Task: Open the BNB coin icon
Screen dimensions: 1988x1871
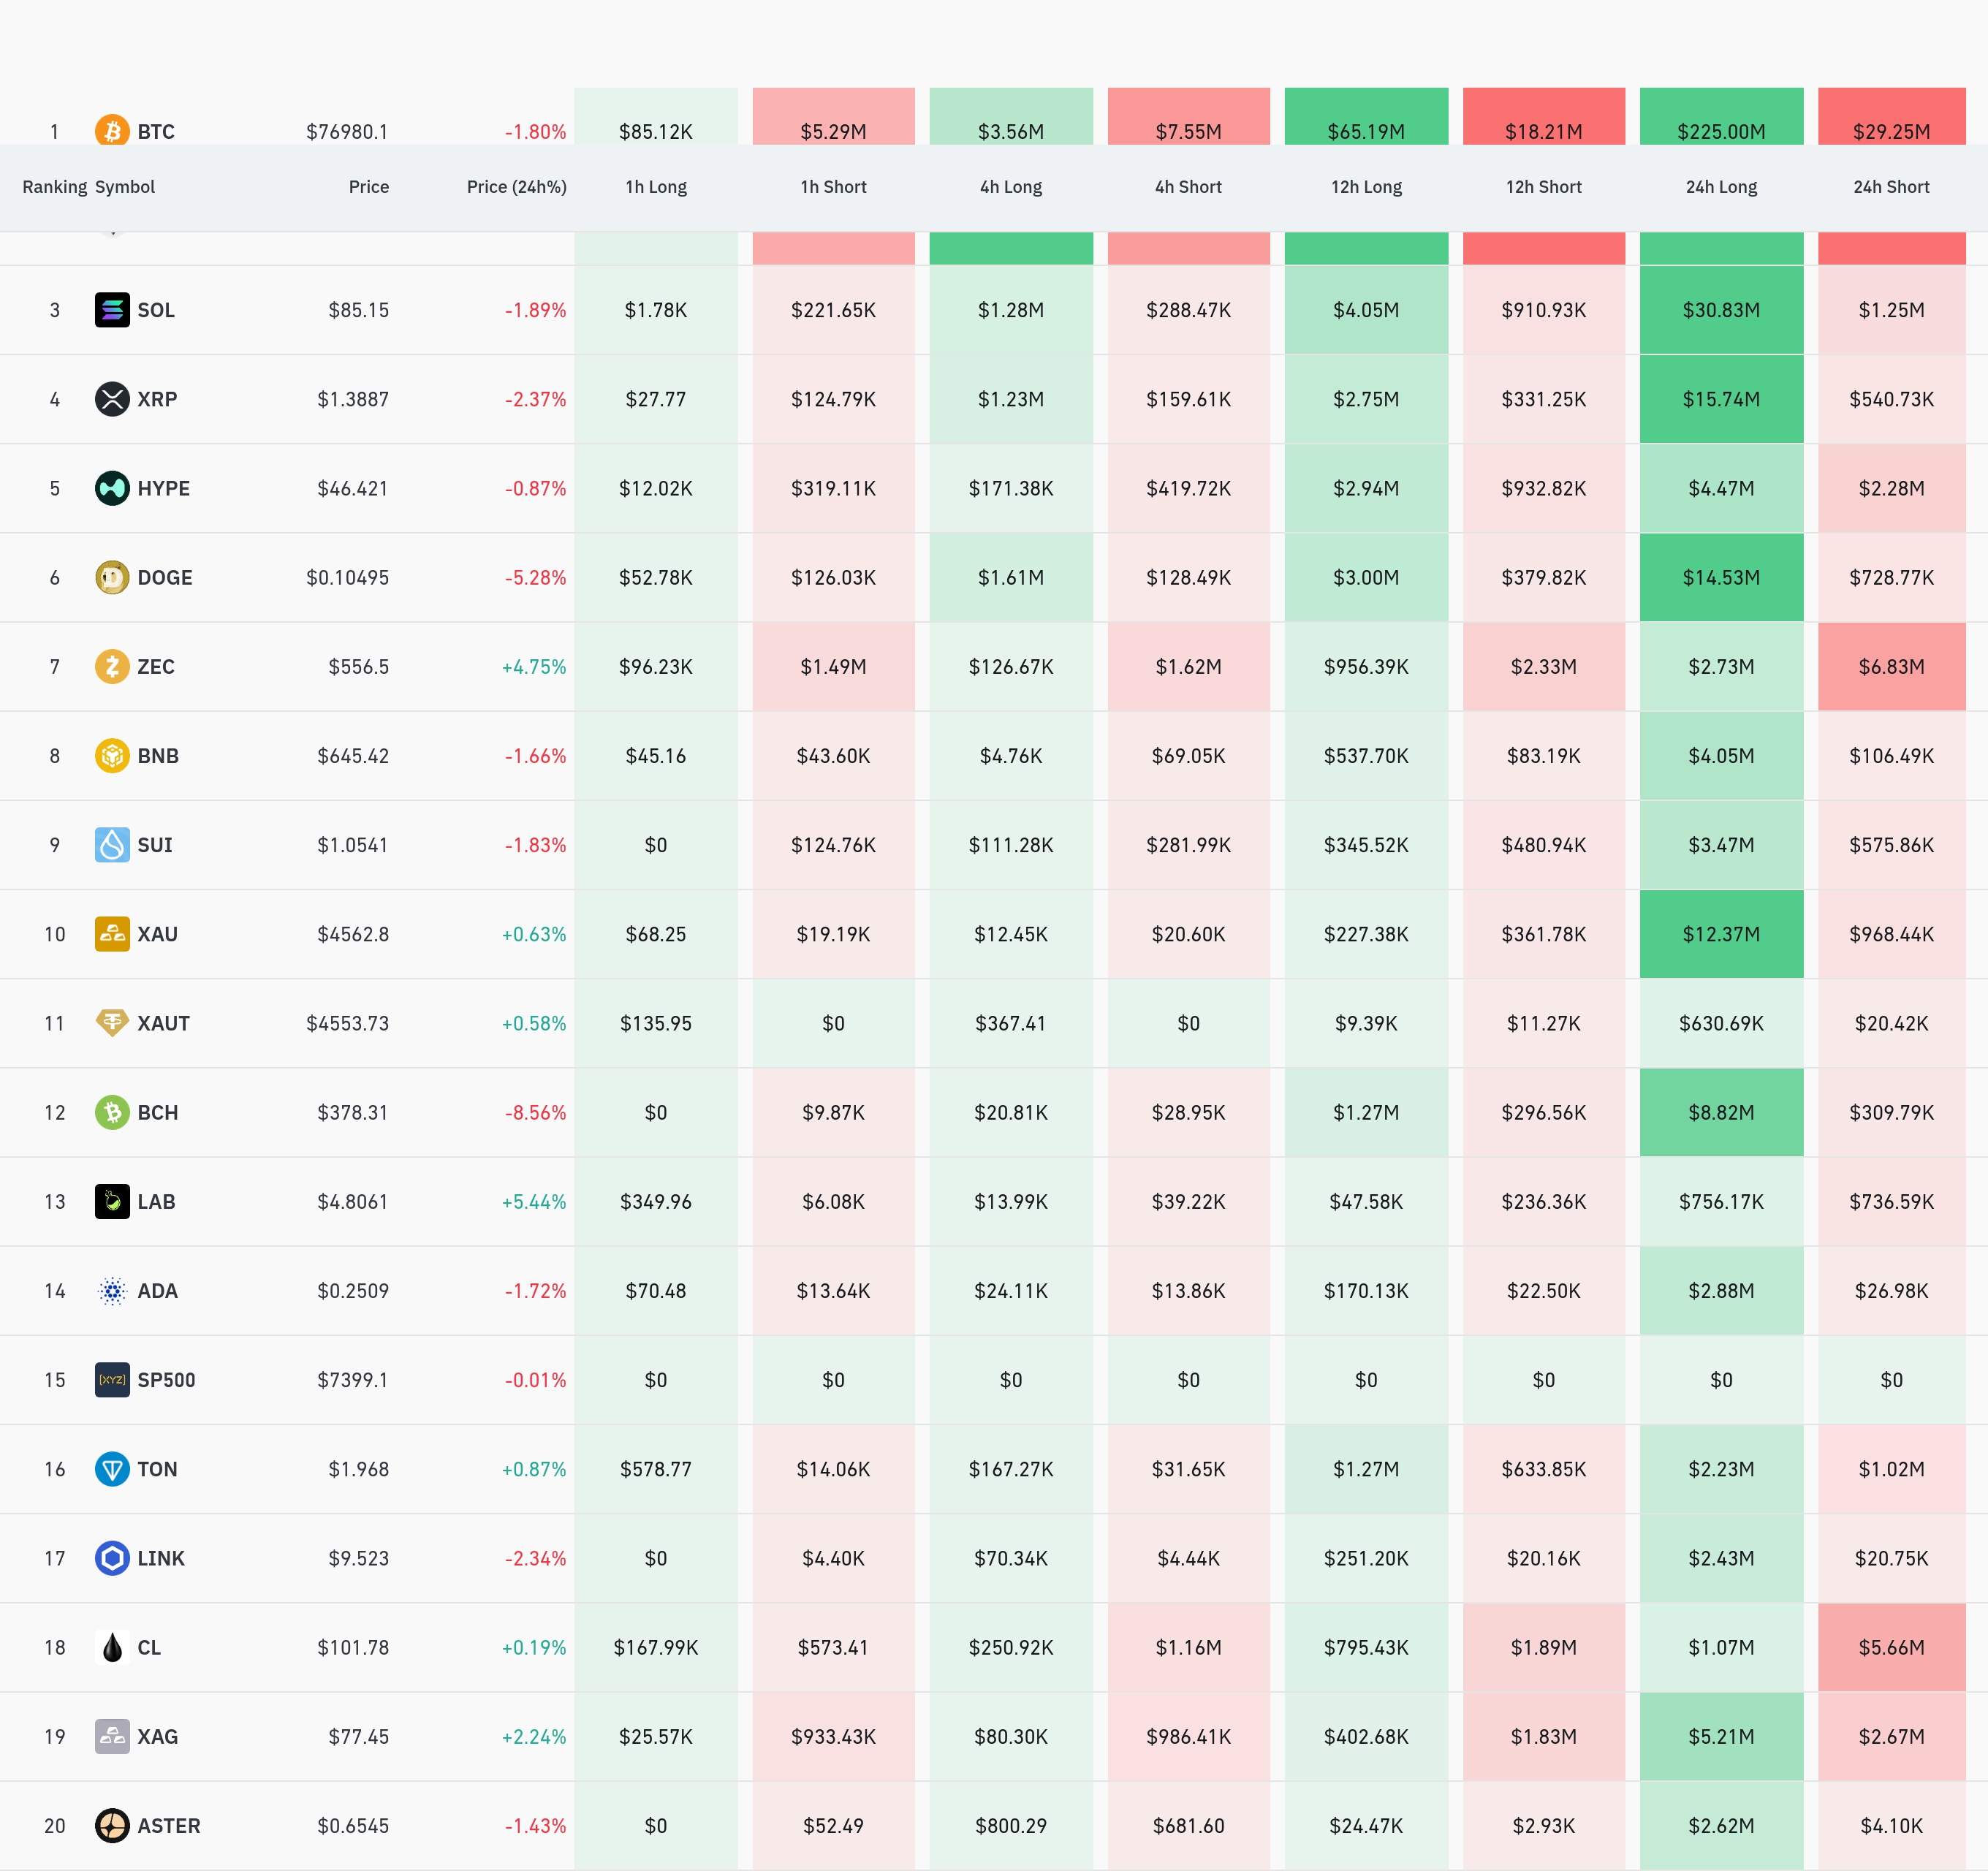Action: tap(112, 755)
